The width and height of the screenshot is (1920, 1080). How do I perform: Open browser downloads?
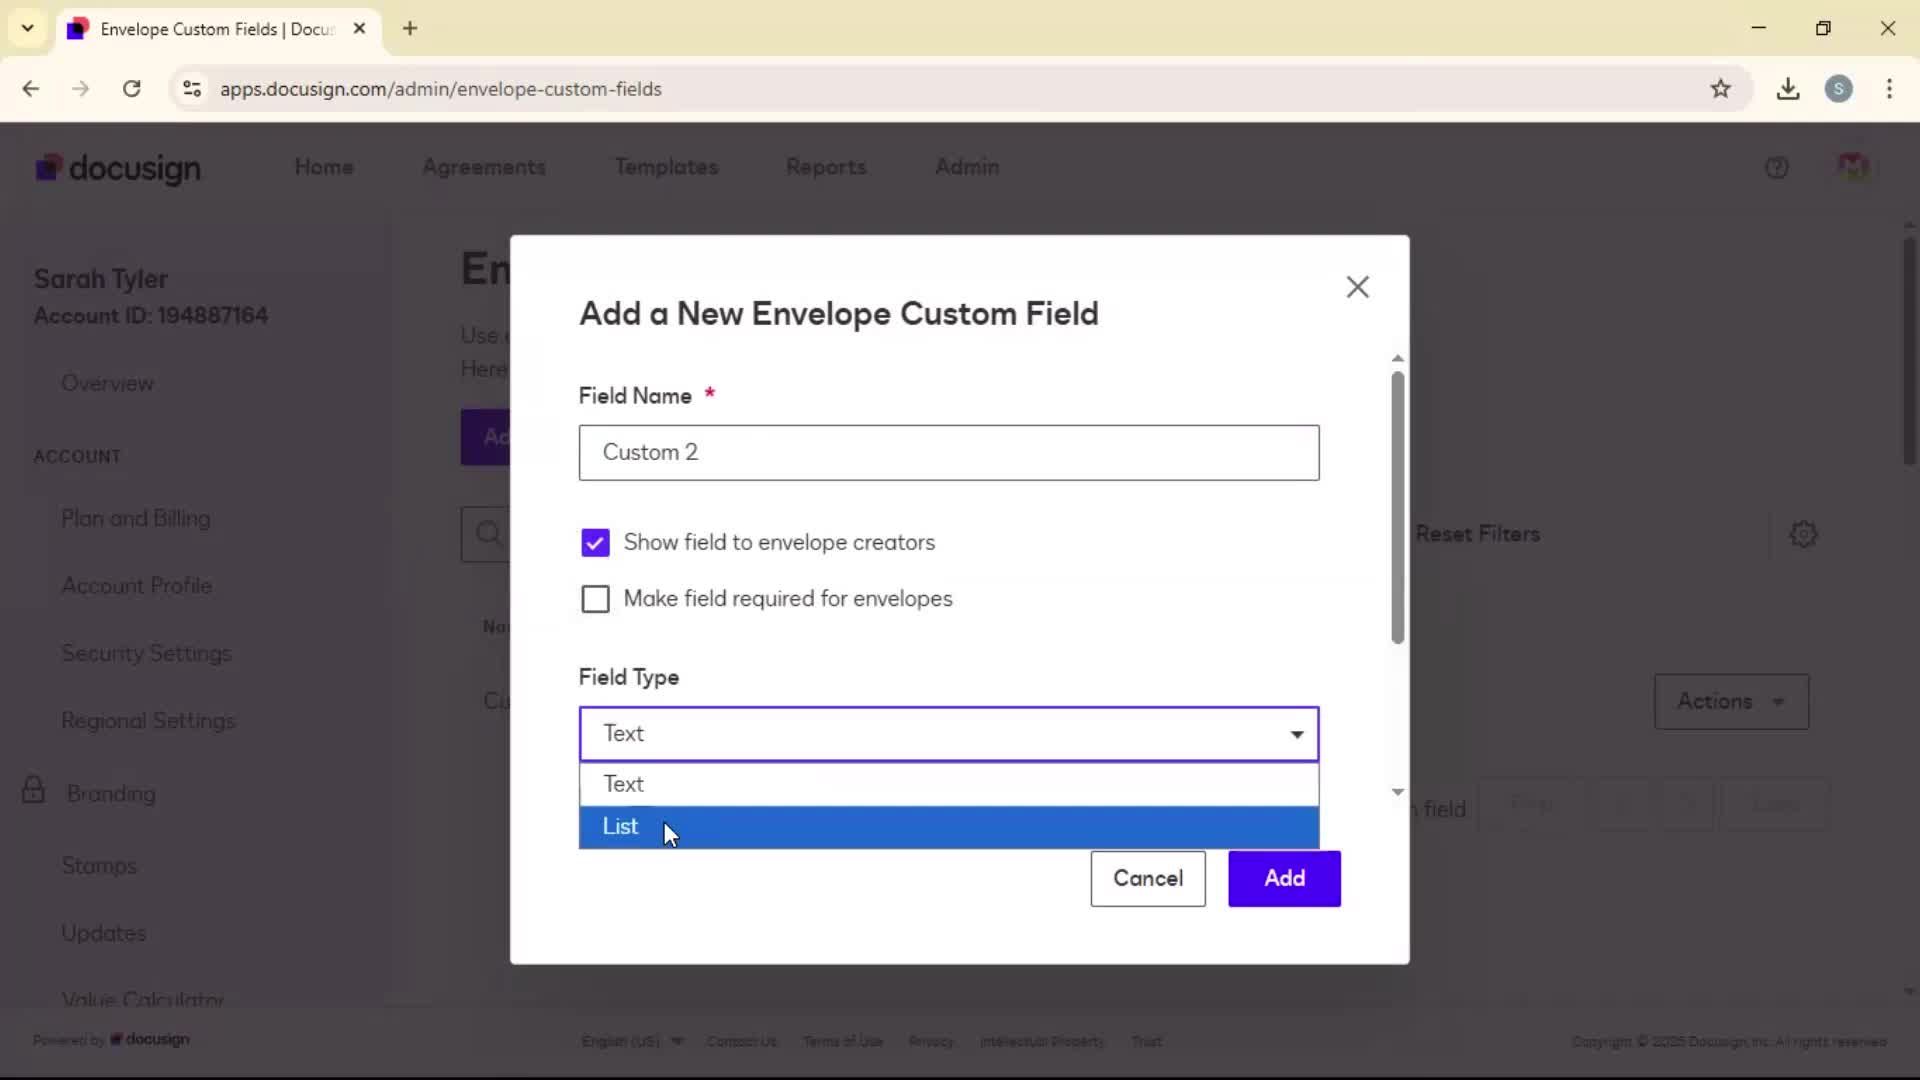click(x=1788, y=89)
